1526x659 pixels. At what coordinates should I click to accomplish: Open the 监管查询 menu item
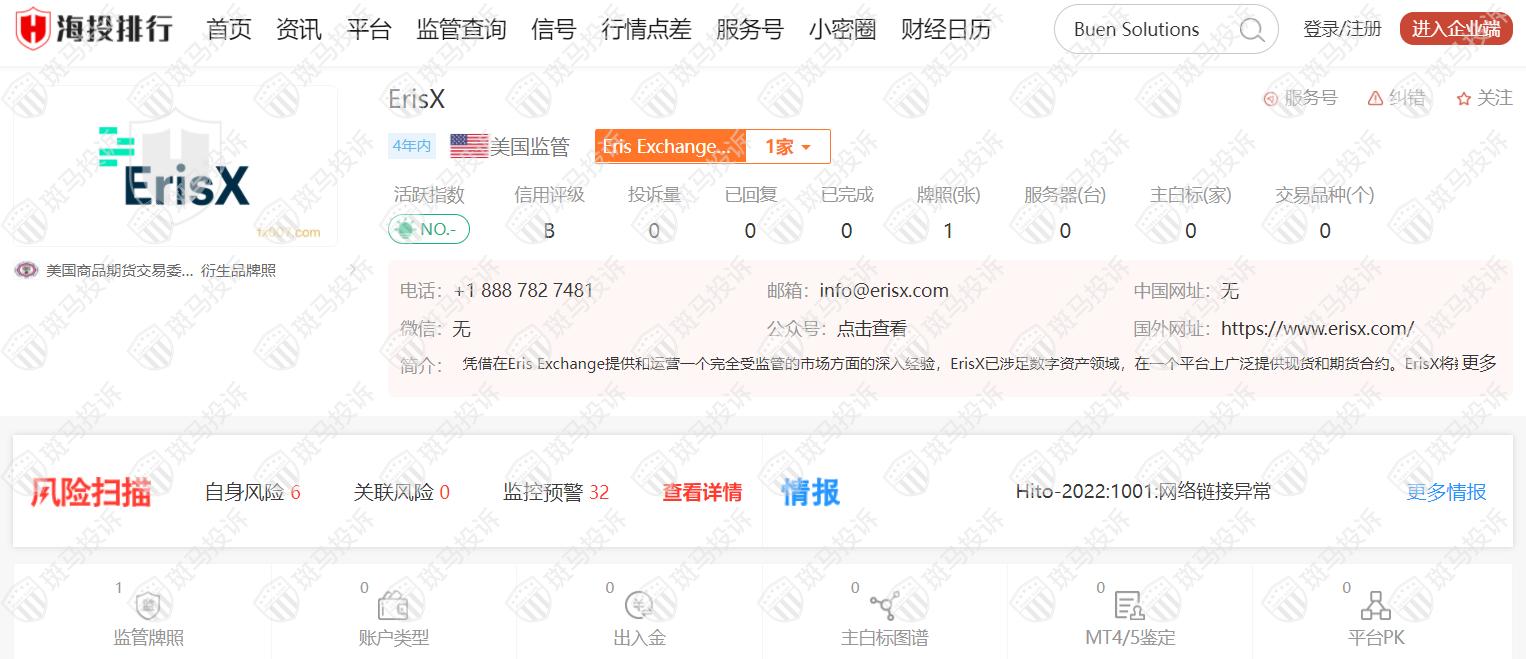(461, 30)
